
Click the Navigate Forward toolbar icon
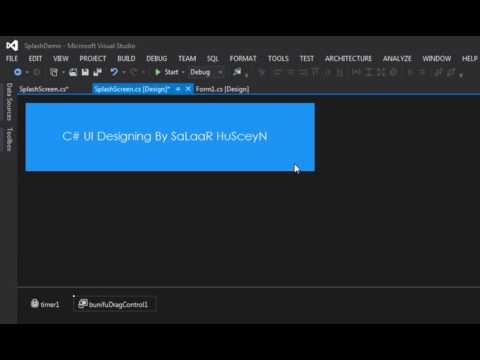(x=37, y=72)
